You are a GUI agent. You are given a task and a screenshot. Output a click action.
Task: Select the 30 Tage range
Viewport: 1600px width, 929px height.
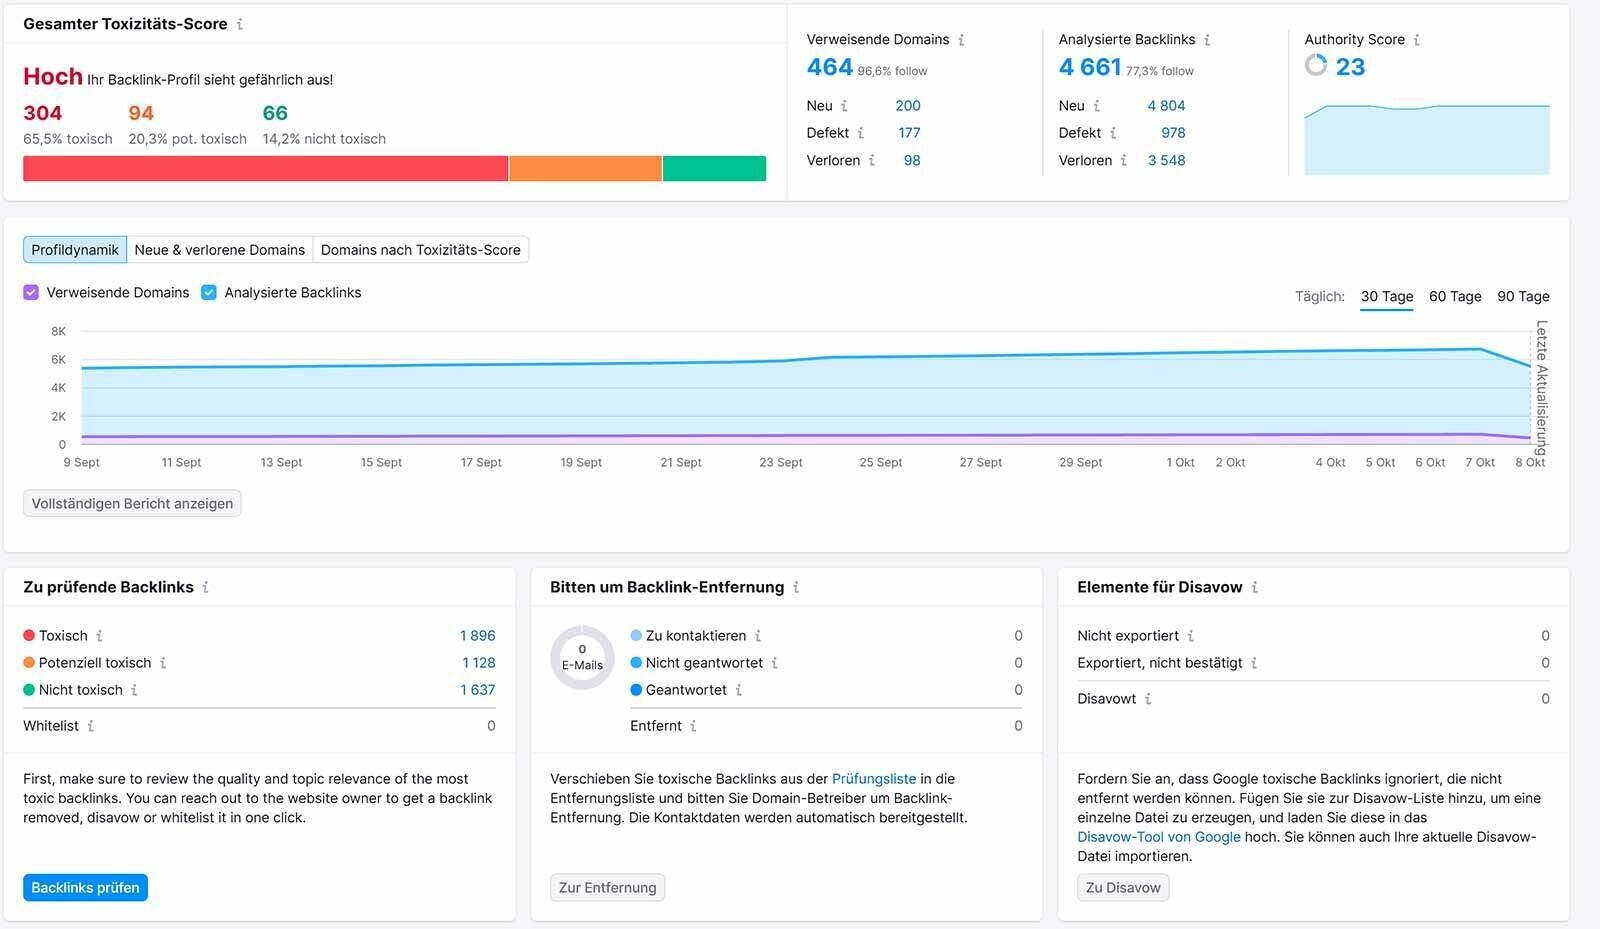pyautogui.click(x=1387, y=297)
